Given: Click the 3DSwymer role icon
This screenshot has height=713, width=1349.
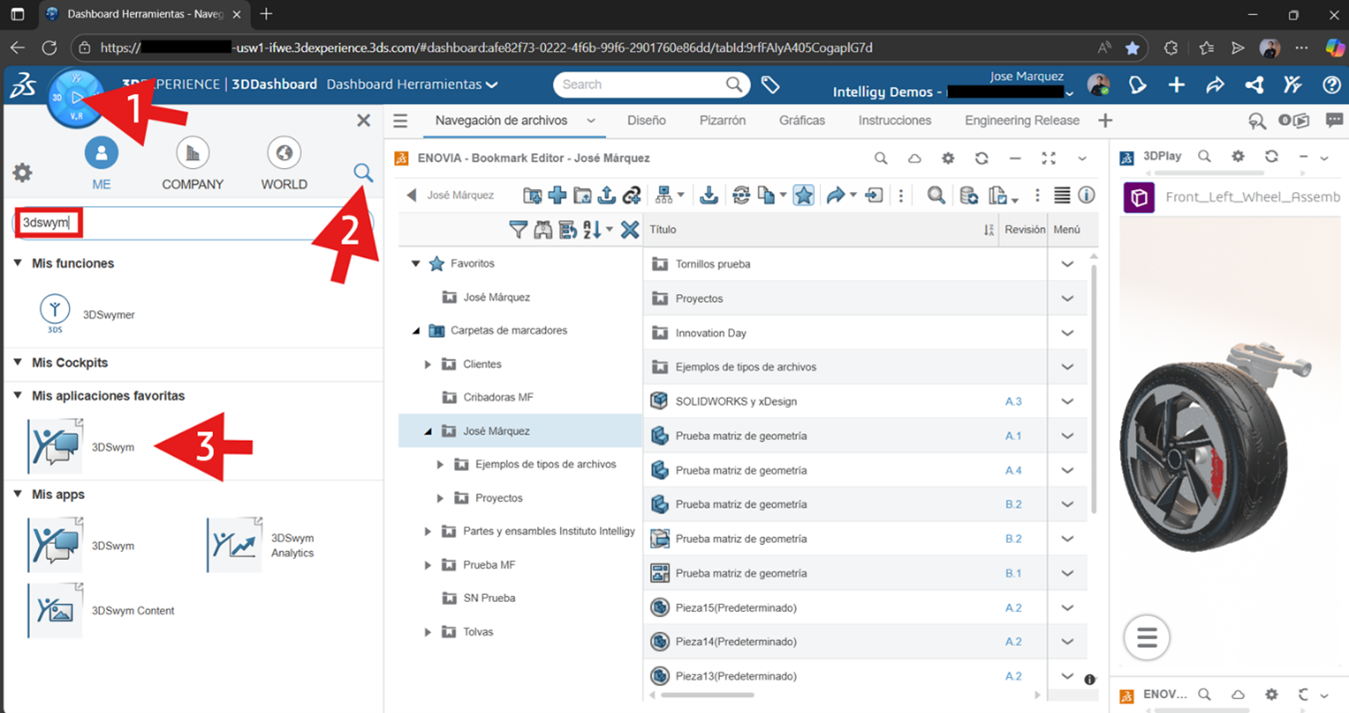Looking at the screenshot, I should [x=55, y=313].
